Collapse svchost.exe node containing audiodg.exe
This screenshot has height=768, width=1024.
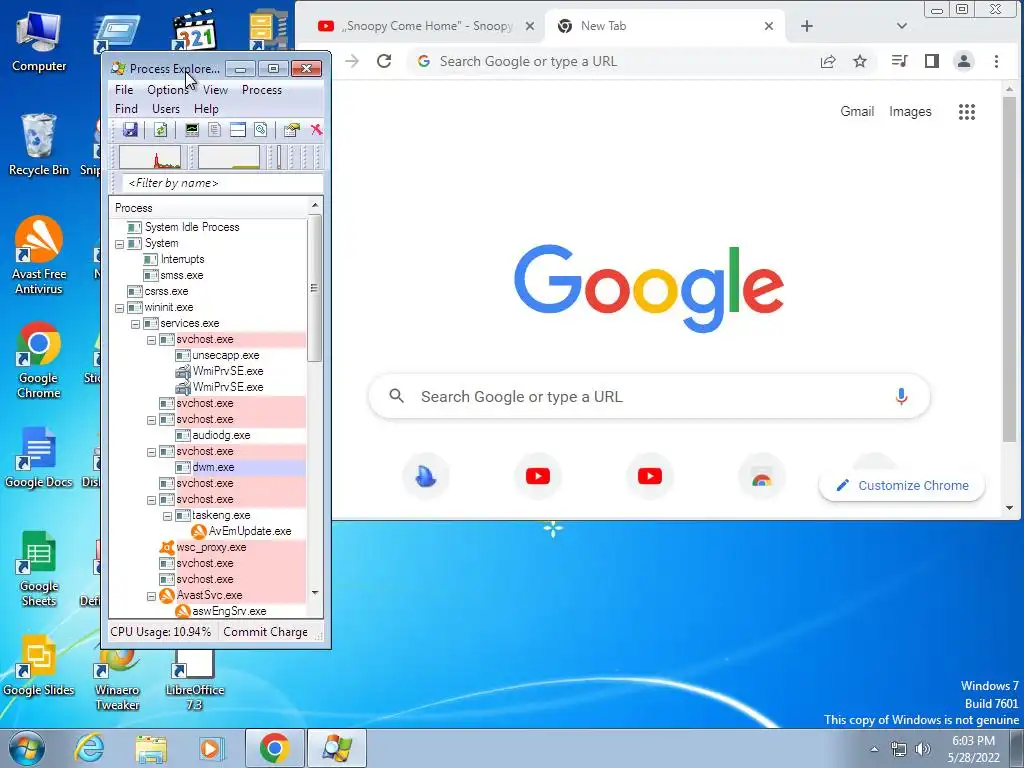(152, 420)
